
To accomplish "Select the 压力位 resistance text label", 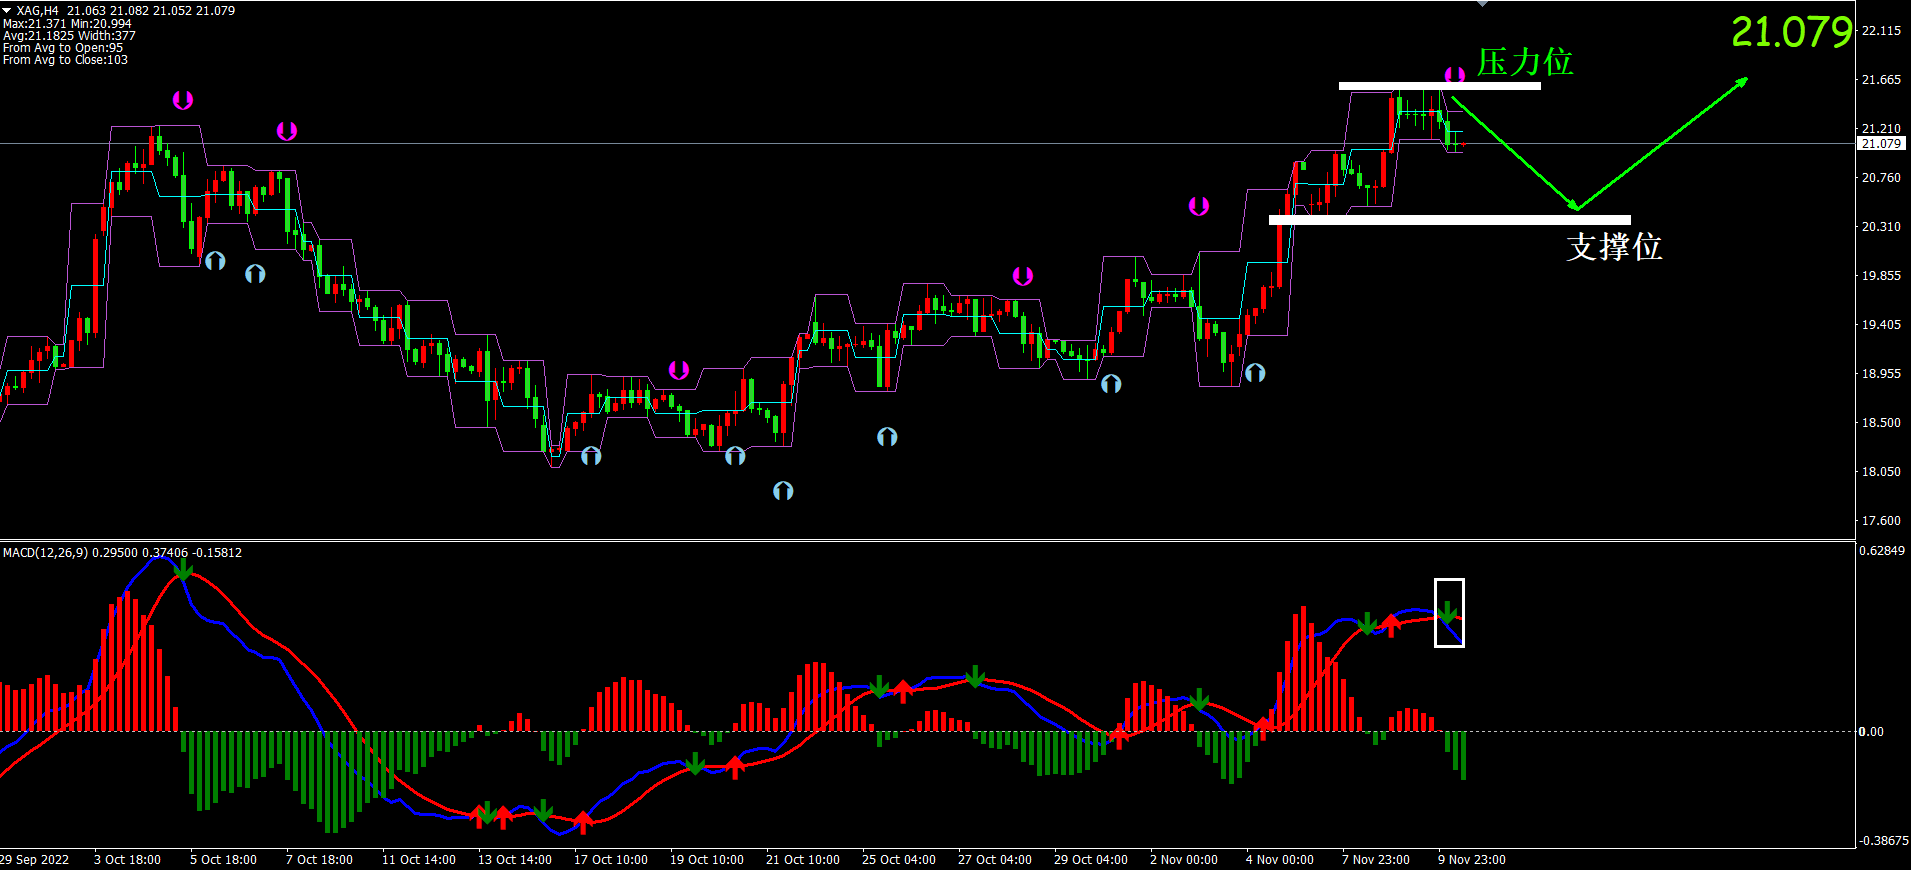I will tap(1525, 62).
